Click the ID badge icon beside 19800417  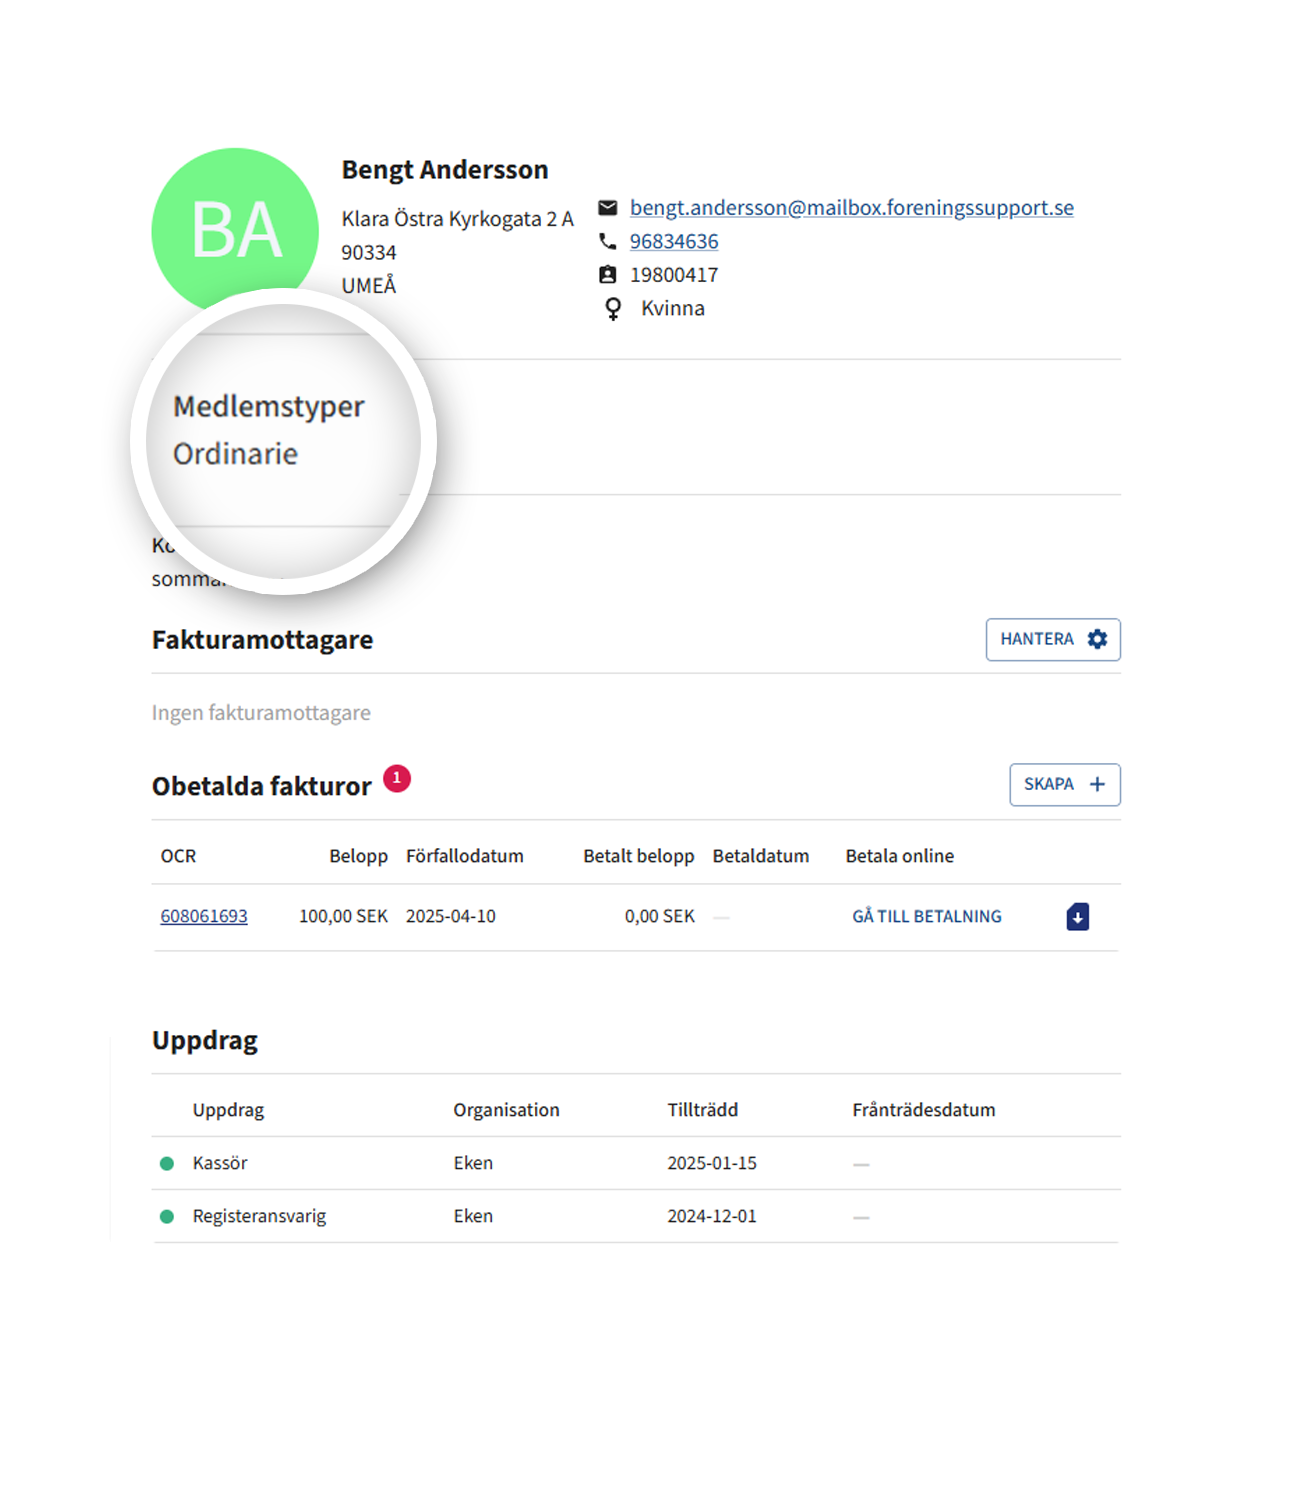[x=607, y=275]
